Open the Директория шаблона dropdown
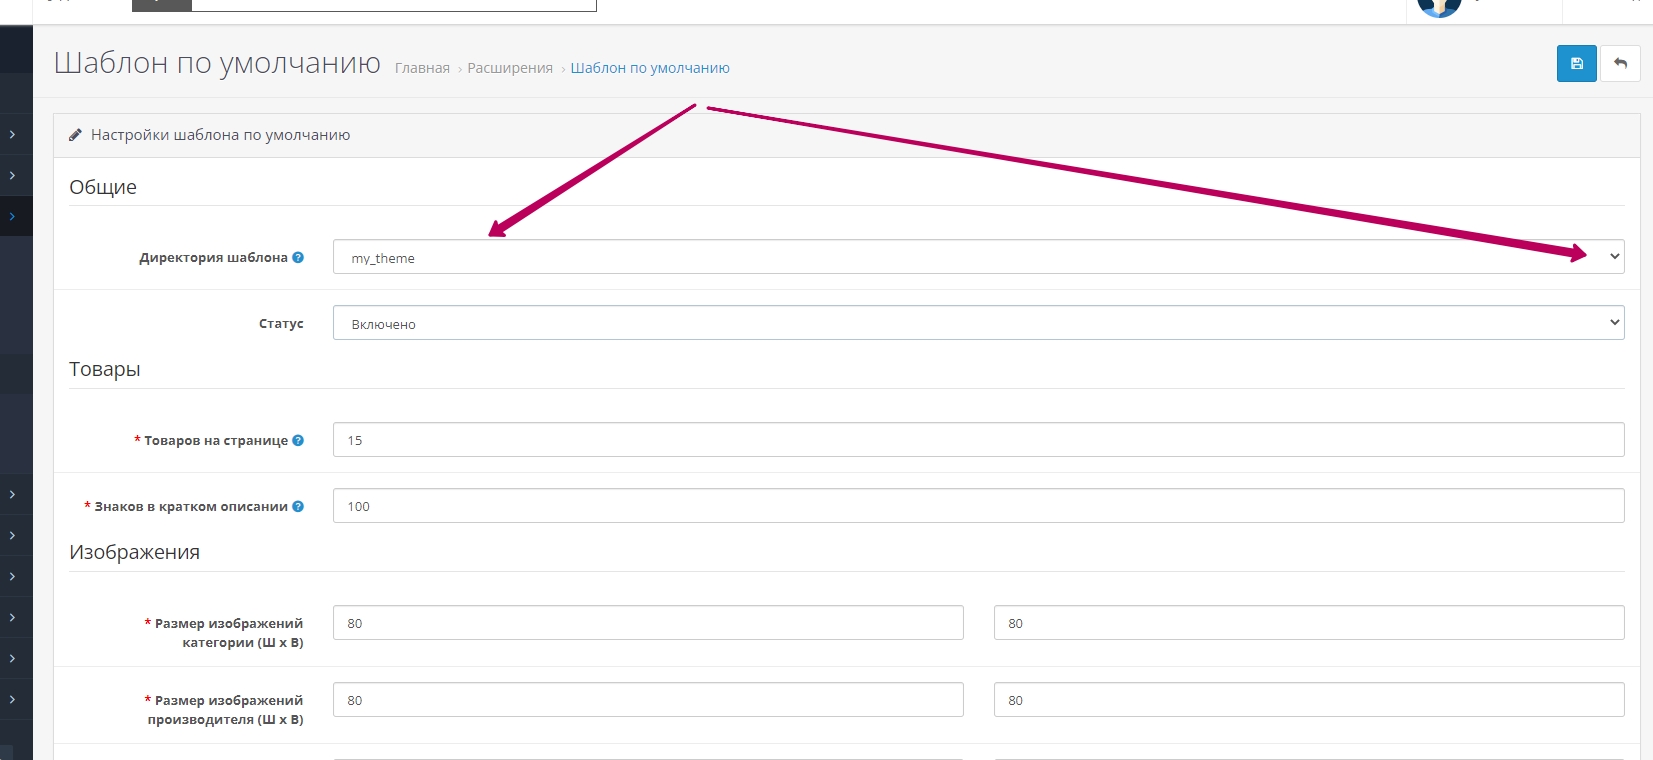1653x760 pixels. pyautogui.click(x=978, y=257)
